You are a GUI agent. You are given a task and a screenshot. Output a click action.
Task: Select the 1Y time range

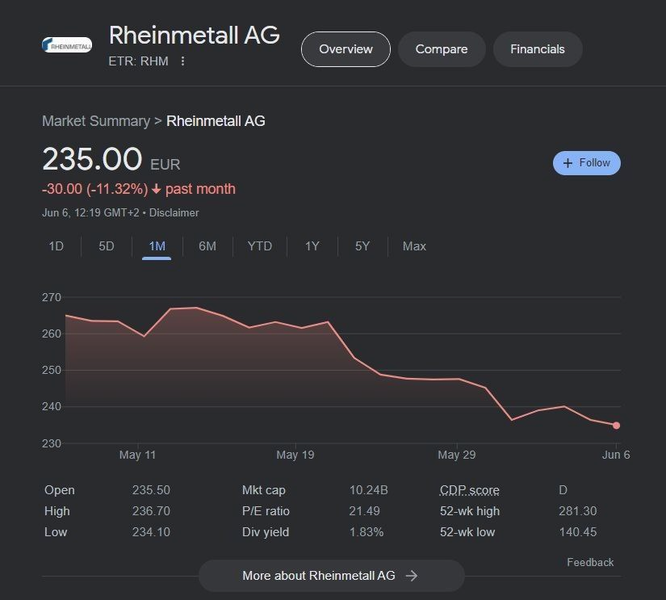click(312, 246)
